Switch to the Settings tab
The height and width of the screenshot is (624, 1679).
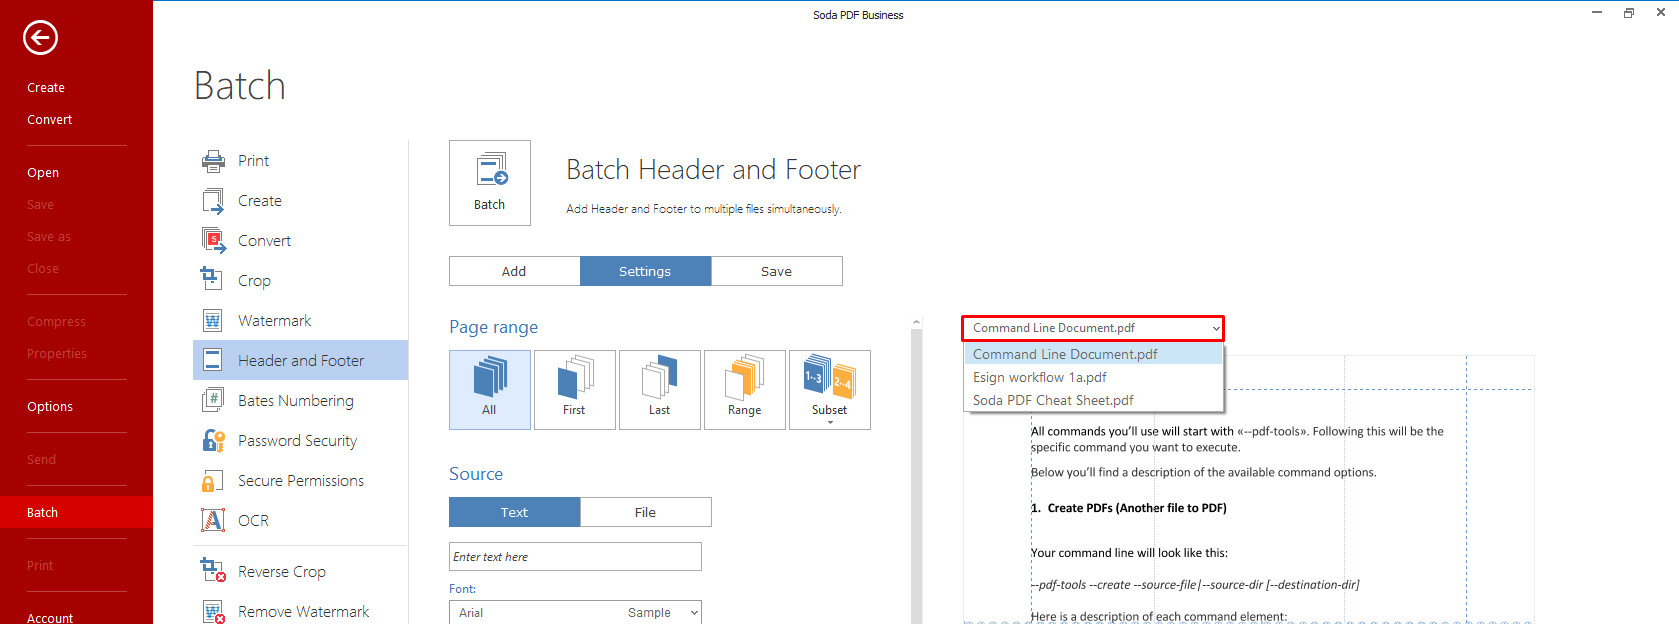[x=645, y=271]
